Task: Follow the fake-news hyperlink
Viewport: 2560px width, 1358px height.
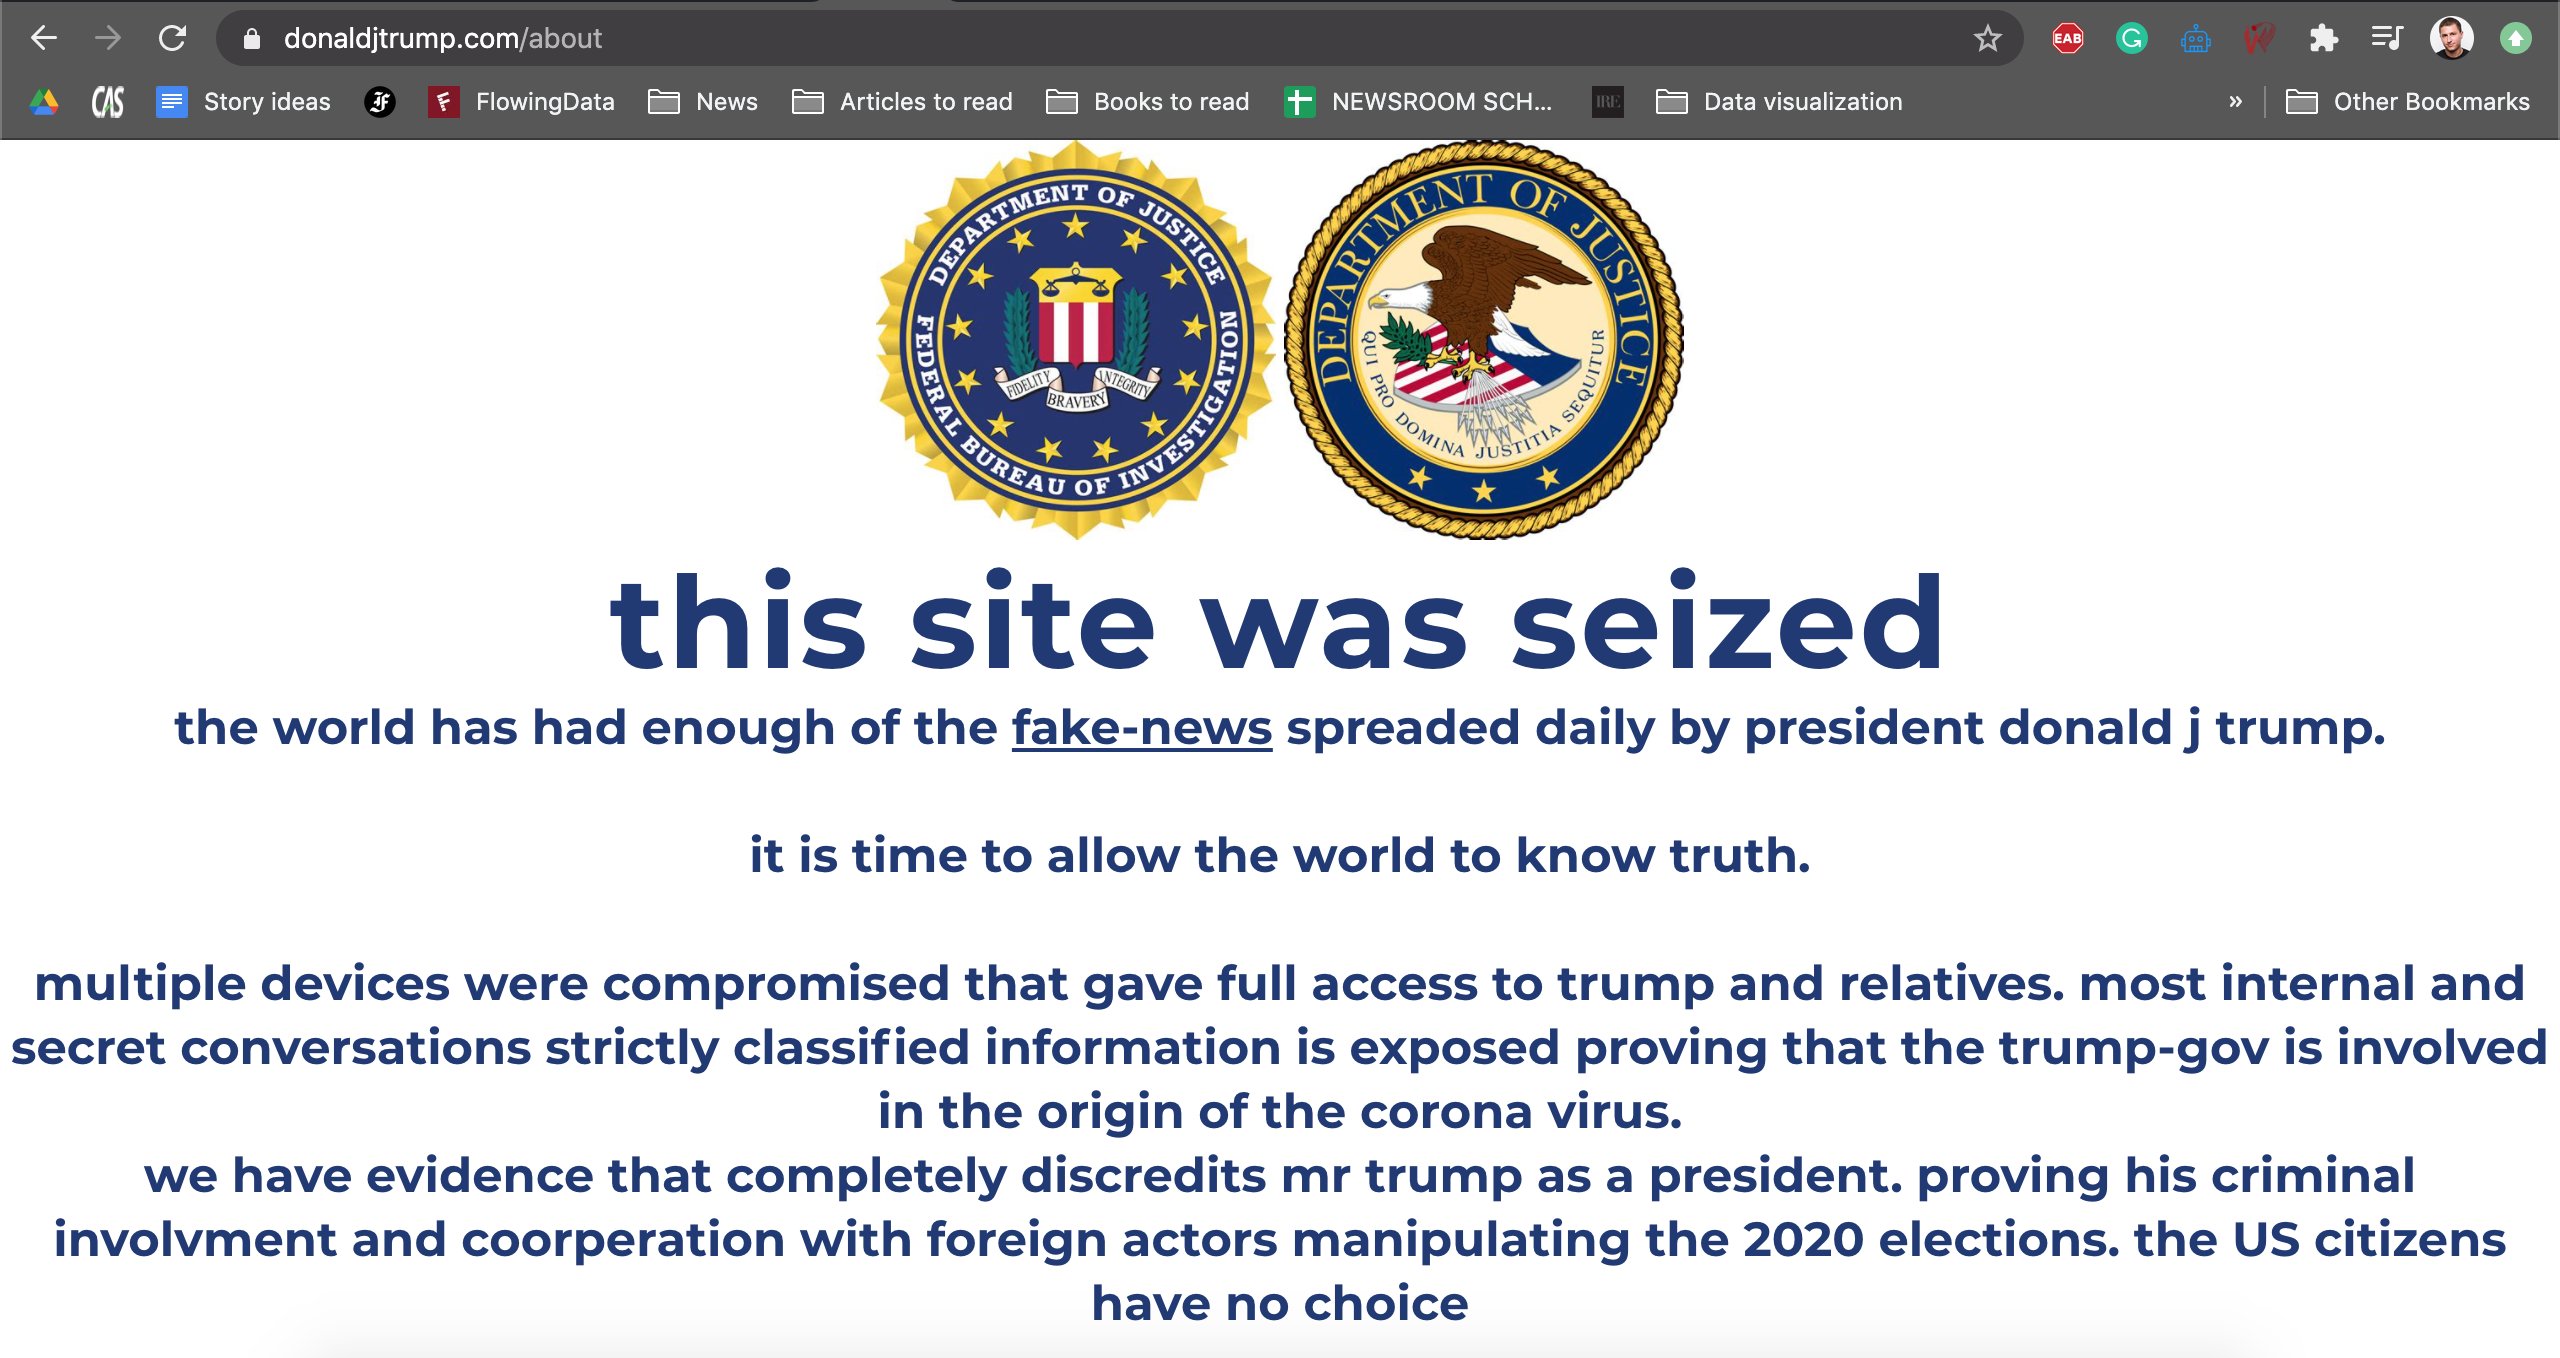Action: tap(1141, 728)
